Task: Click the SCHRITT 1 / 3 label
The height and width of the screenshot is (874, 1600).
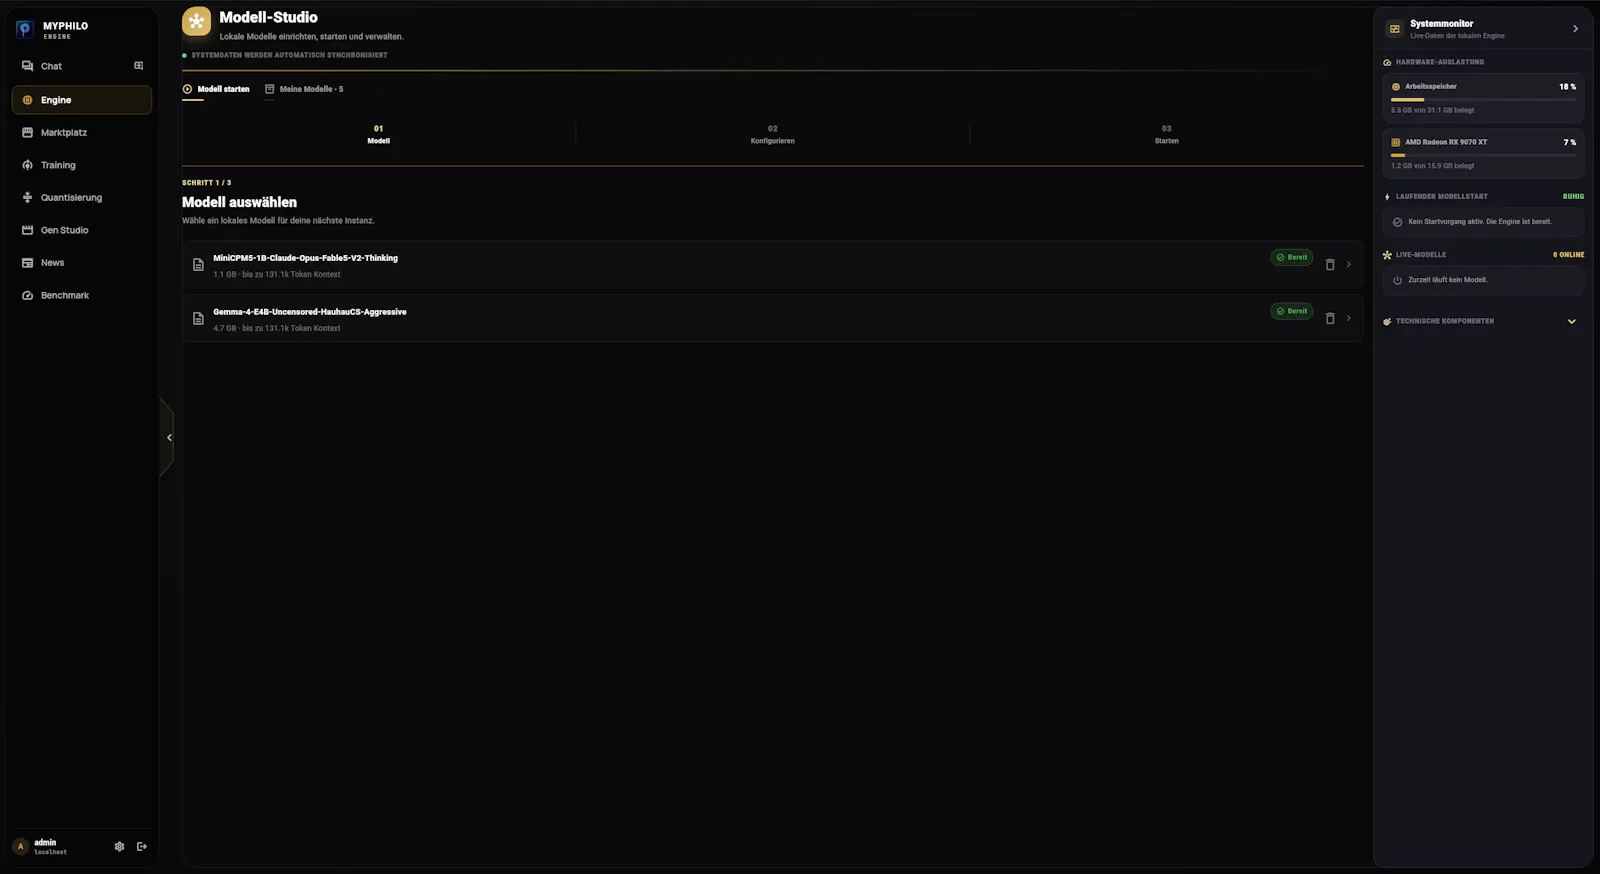Action: [x=206, y=183]
